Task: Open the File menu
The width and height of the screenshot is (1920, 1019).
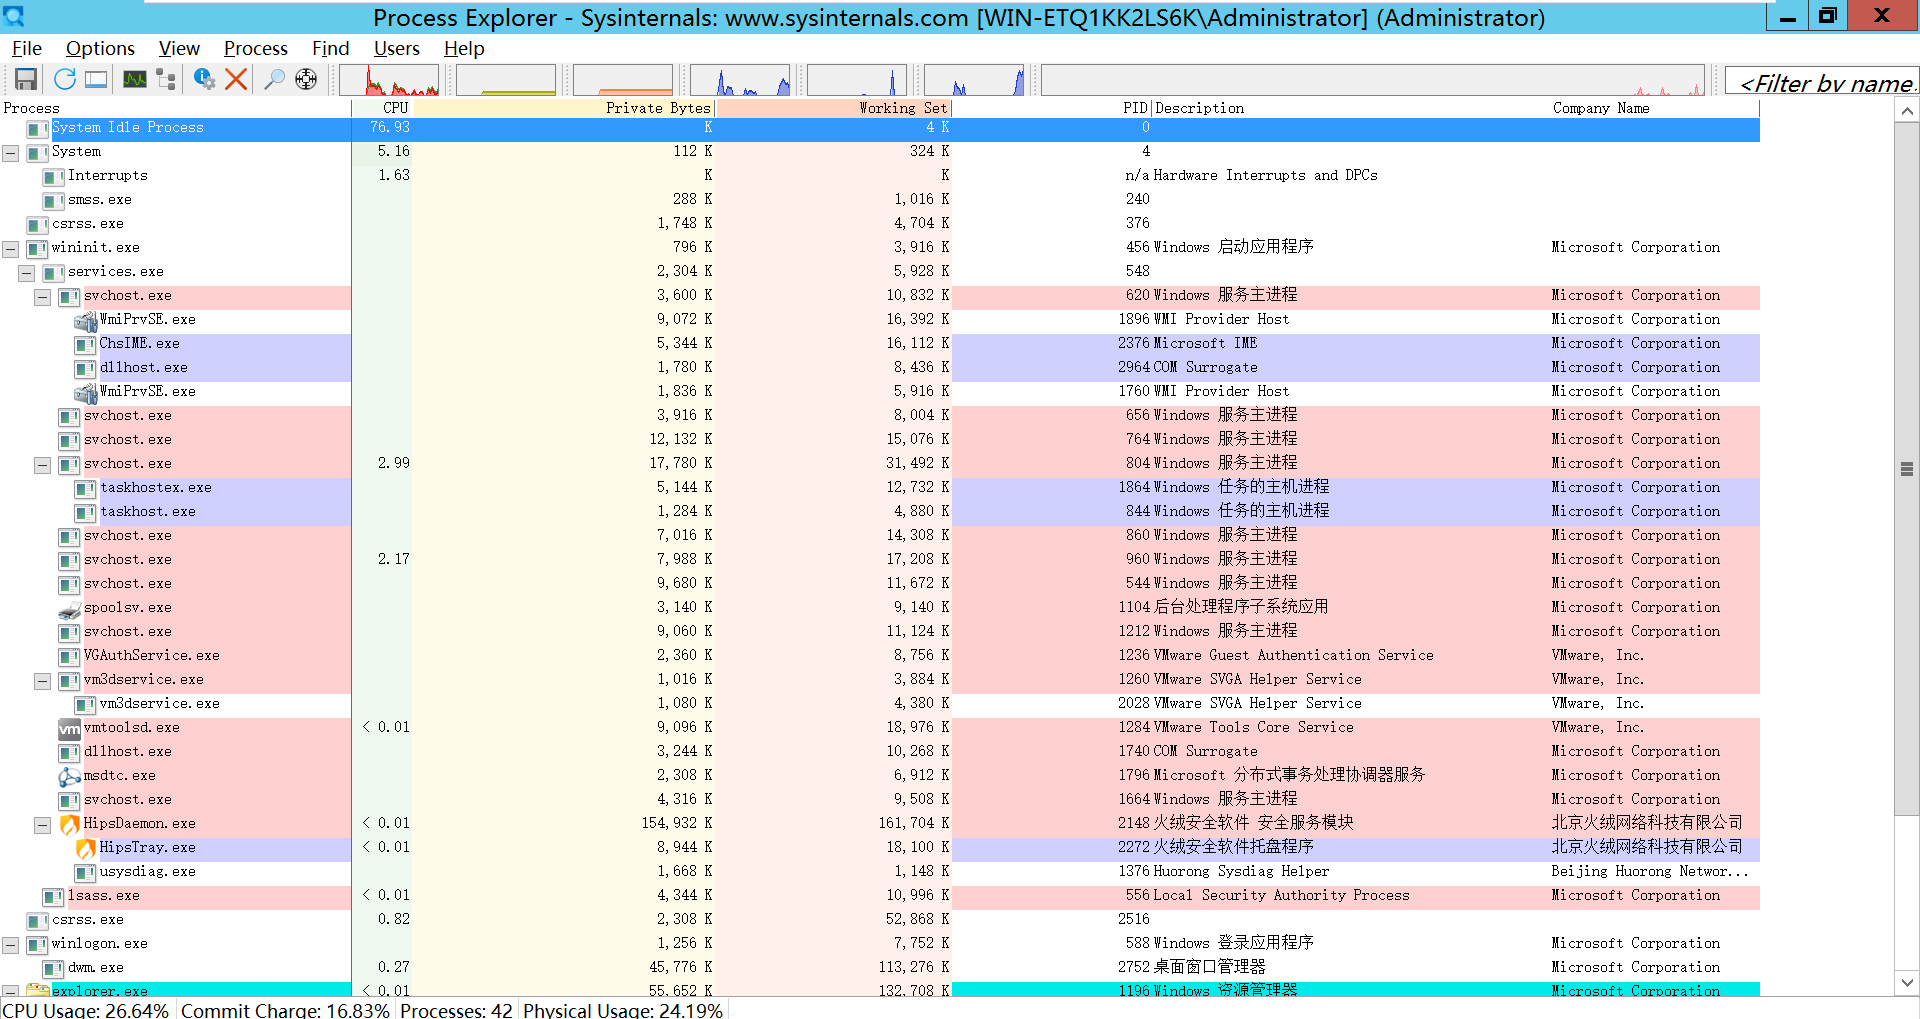Action: coord(27,48)
